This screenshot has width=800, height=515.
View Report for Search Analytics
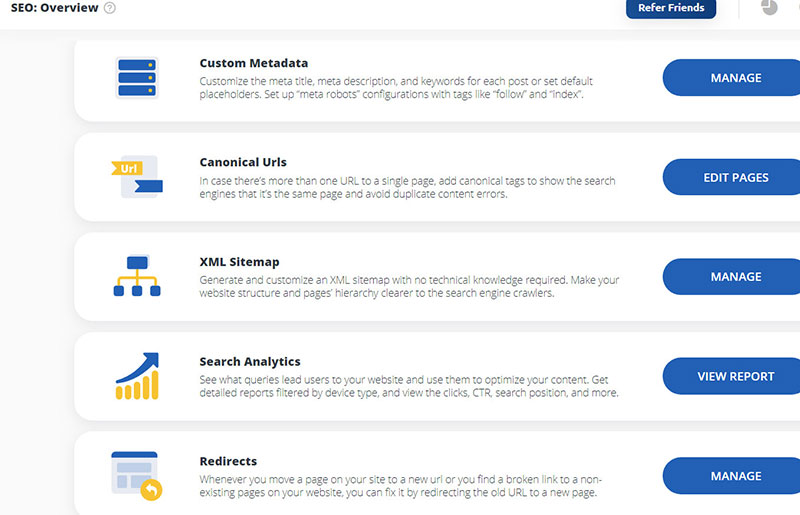point(735,376)
